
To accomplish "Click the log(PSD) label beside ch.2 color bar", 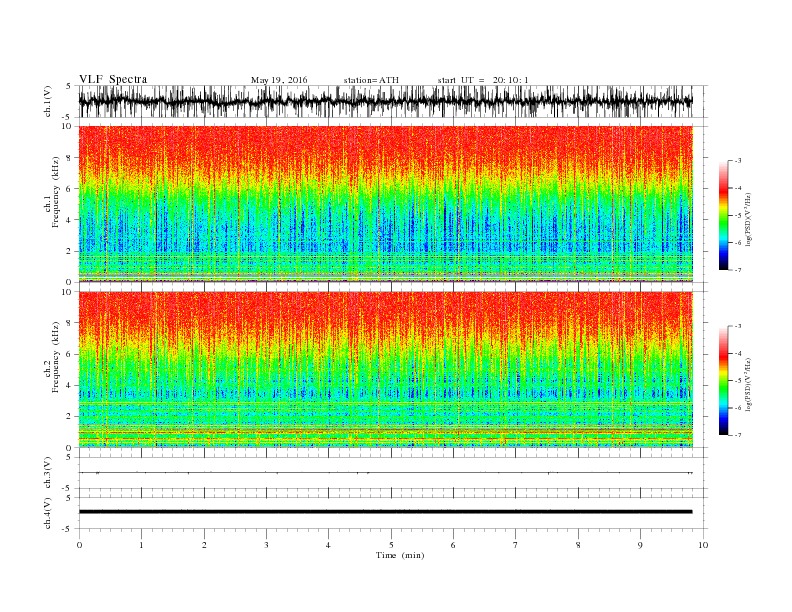I will tap(748, 385).
